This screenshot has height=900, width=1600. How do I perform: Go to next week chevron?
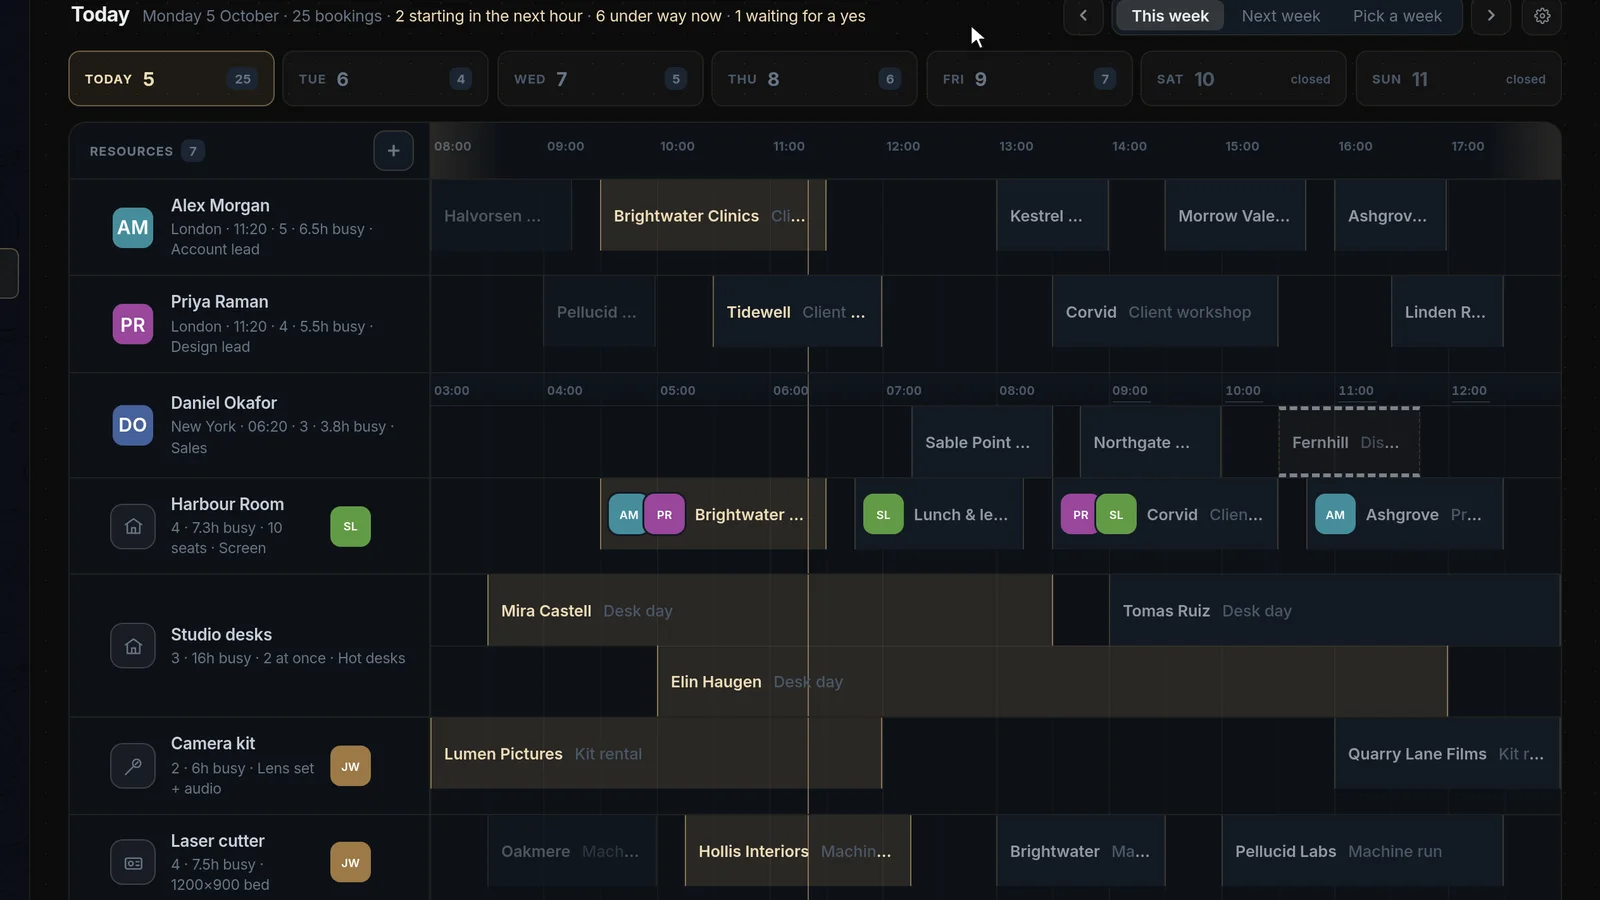click(x=1491, y=16)
